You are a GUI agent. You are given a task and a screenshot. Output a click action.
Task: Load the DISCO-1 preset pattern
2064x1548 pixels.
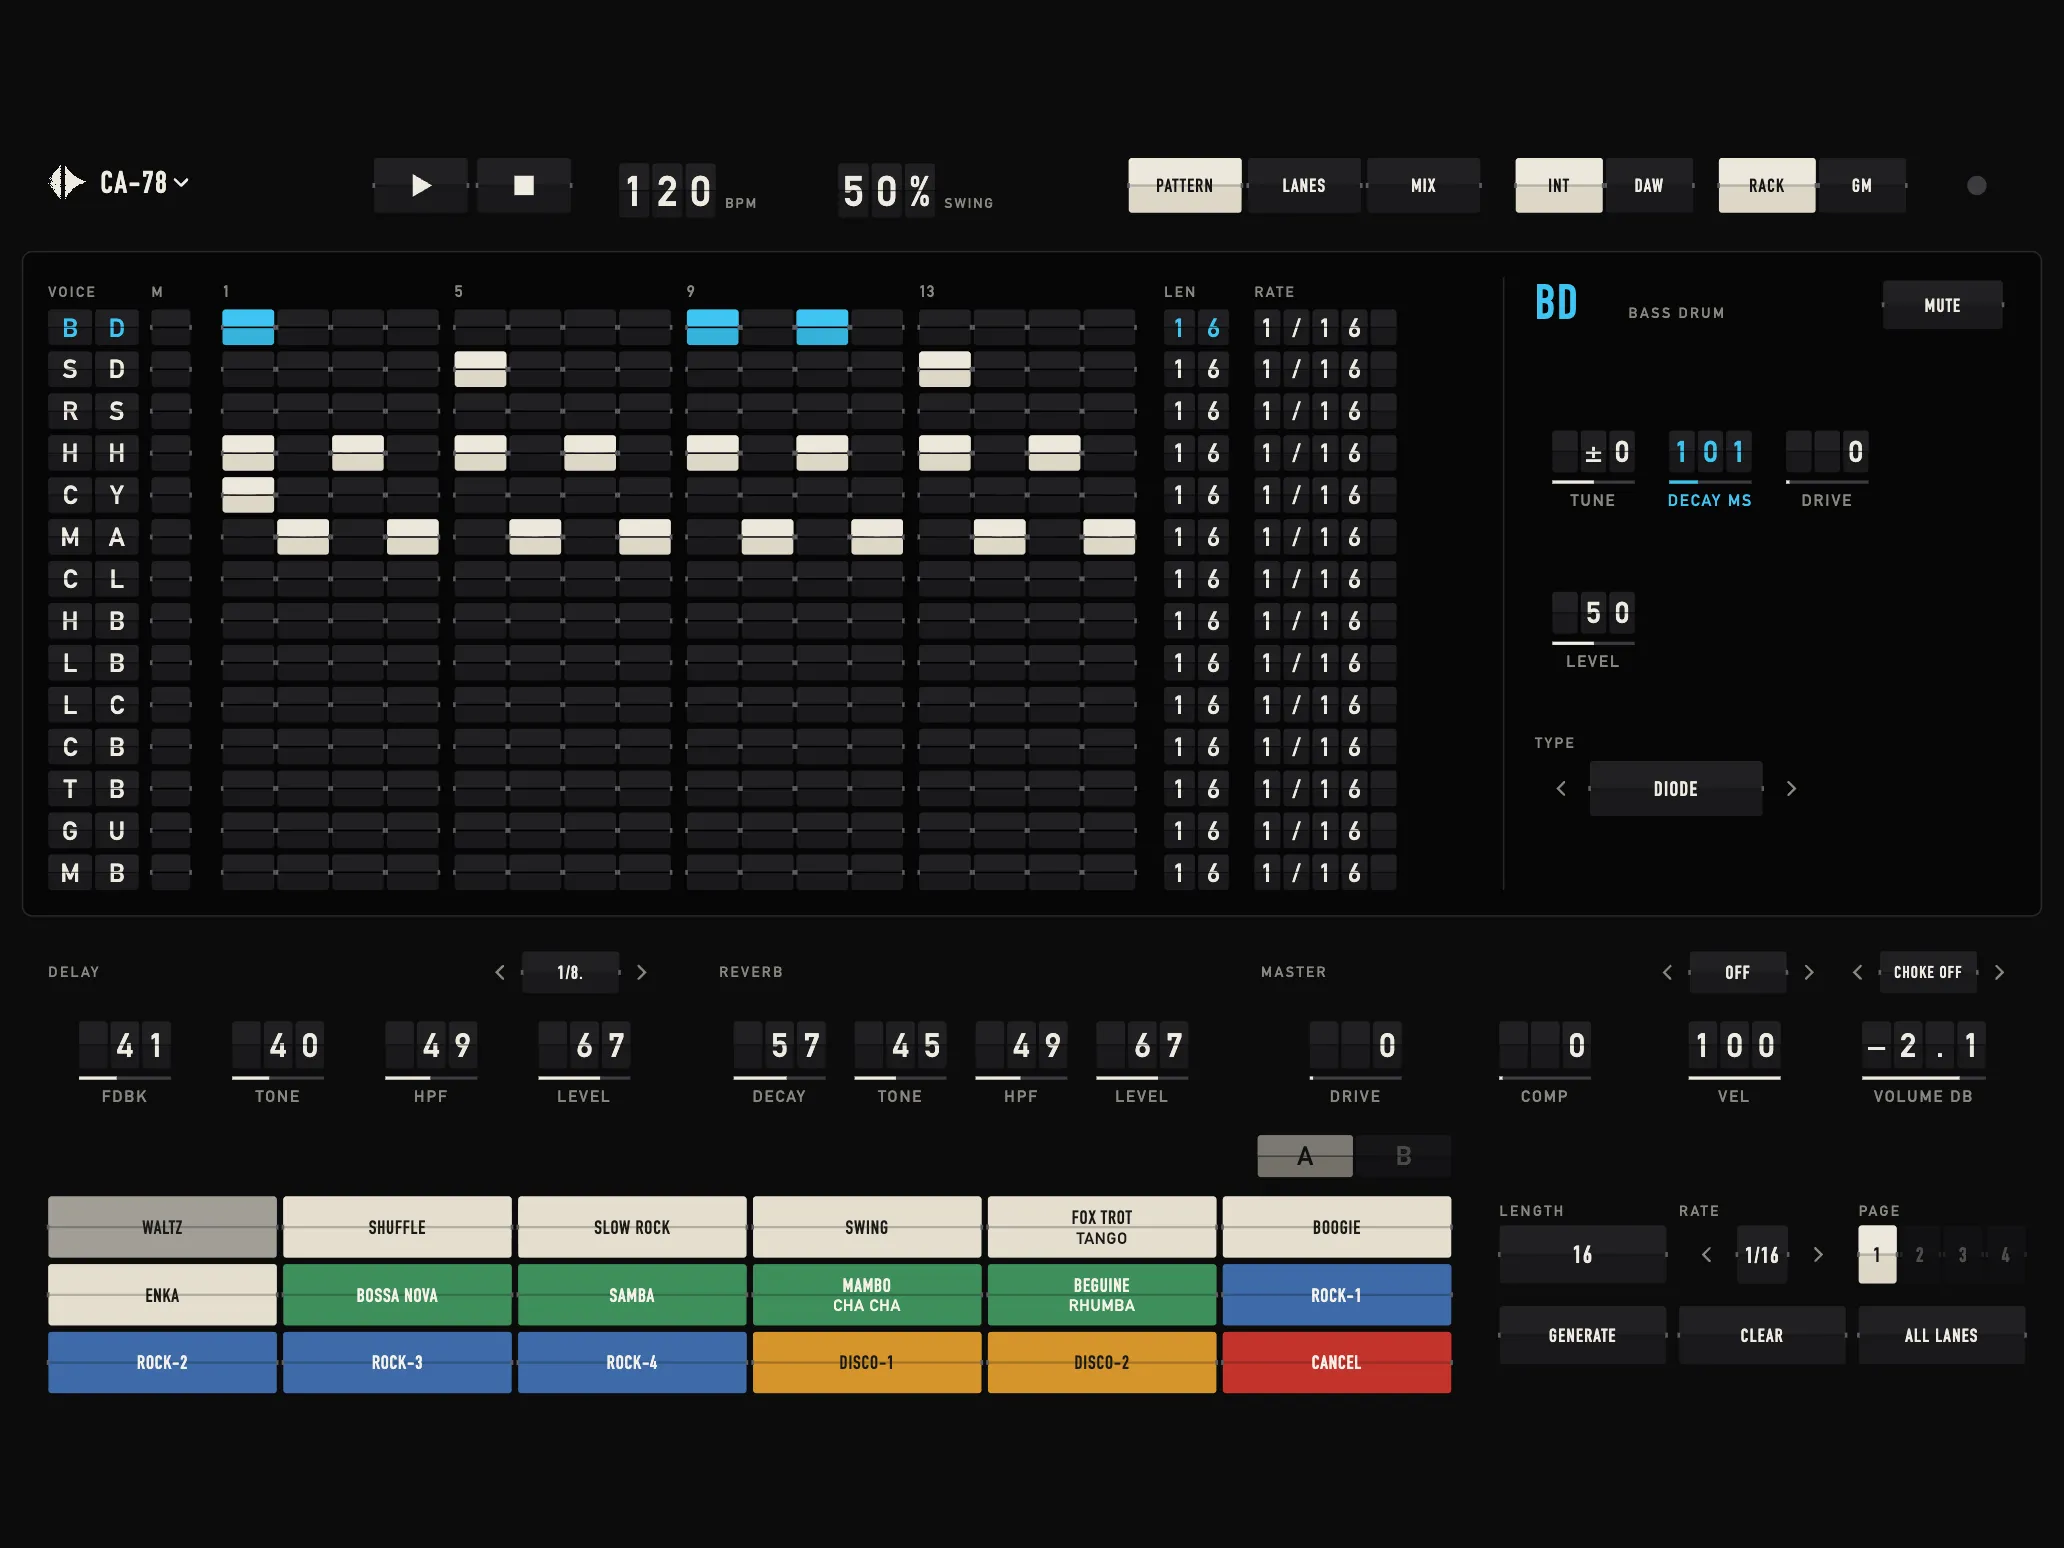click(866, 1362)
